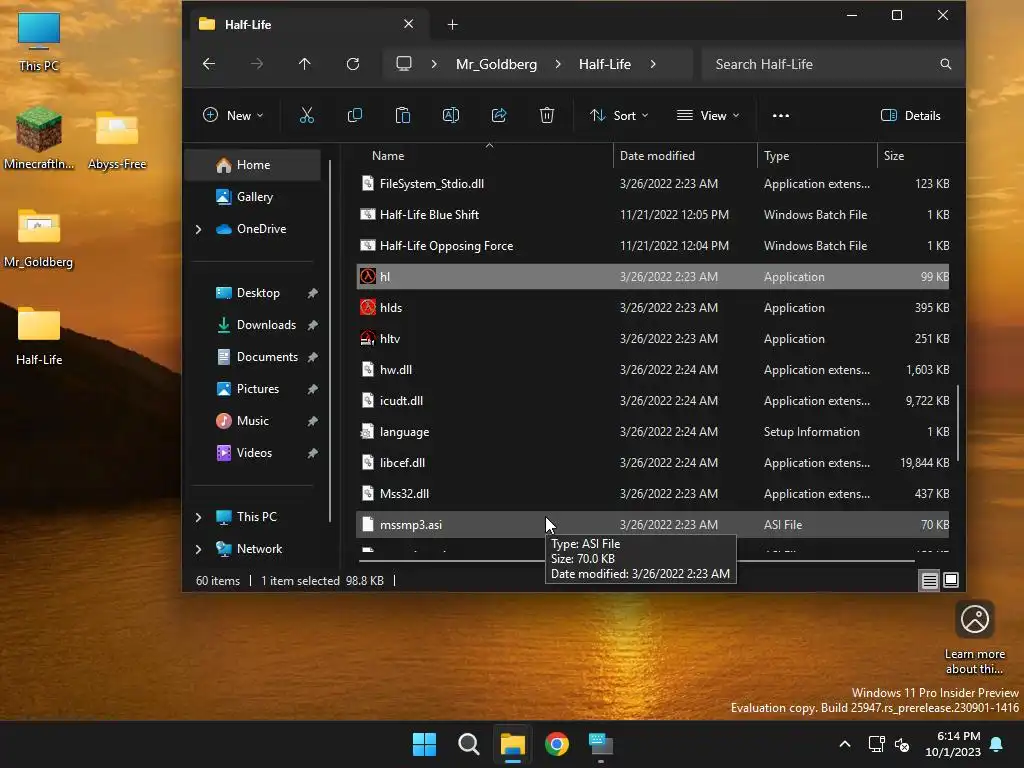The image size is (1024, 768).
Task: Go back with the left arrow
Action: [x=209, y=64]
